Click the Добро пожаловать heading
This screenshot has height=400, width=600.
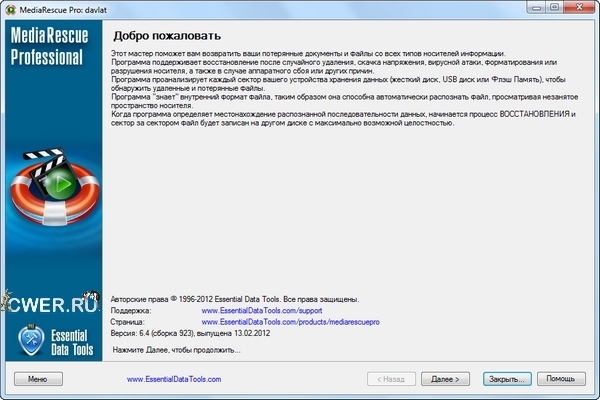(x=167, y=36)
